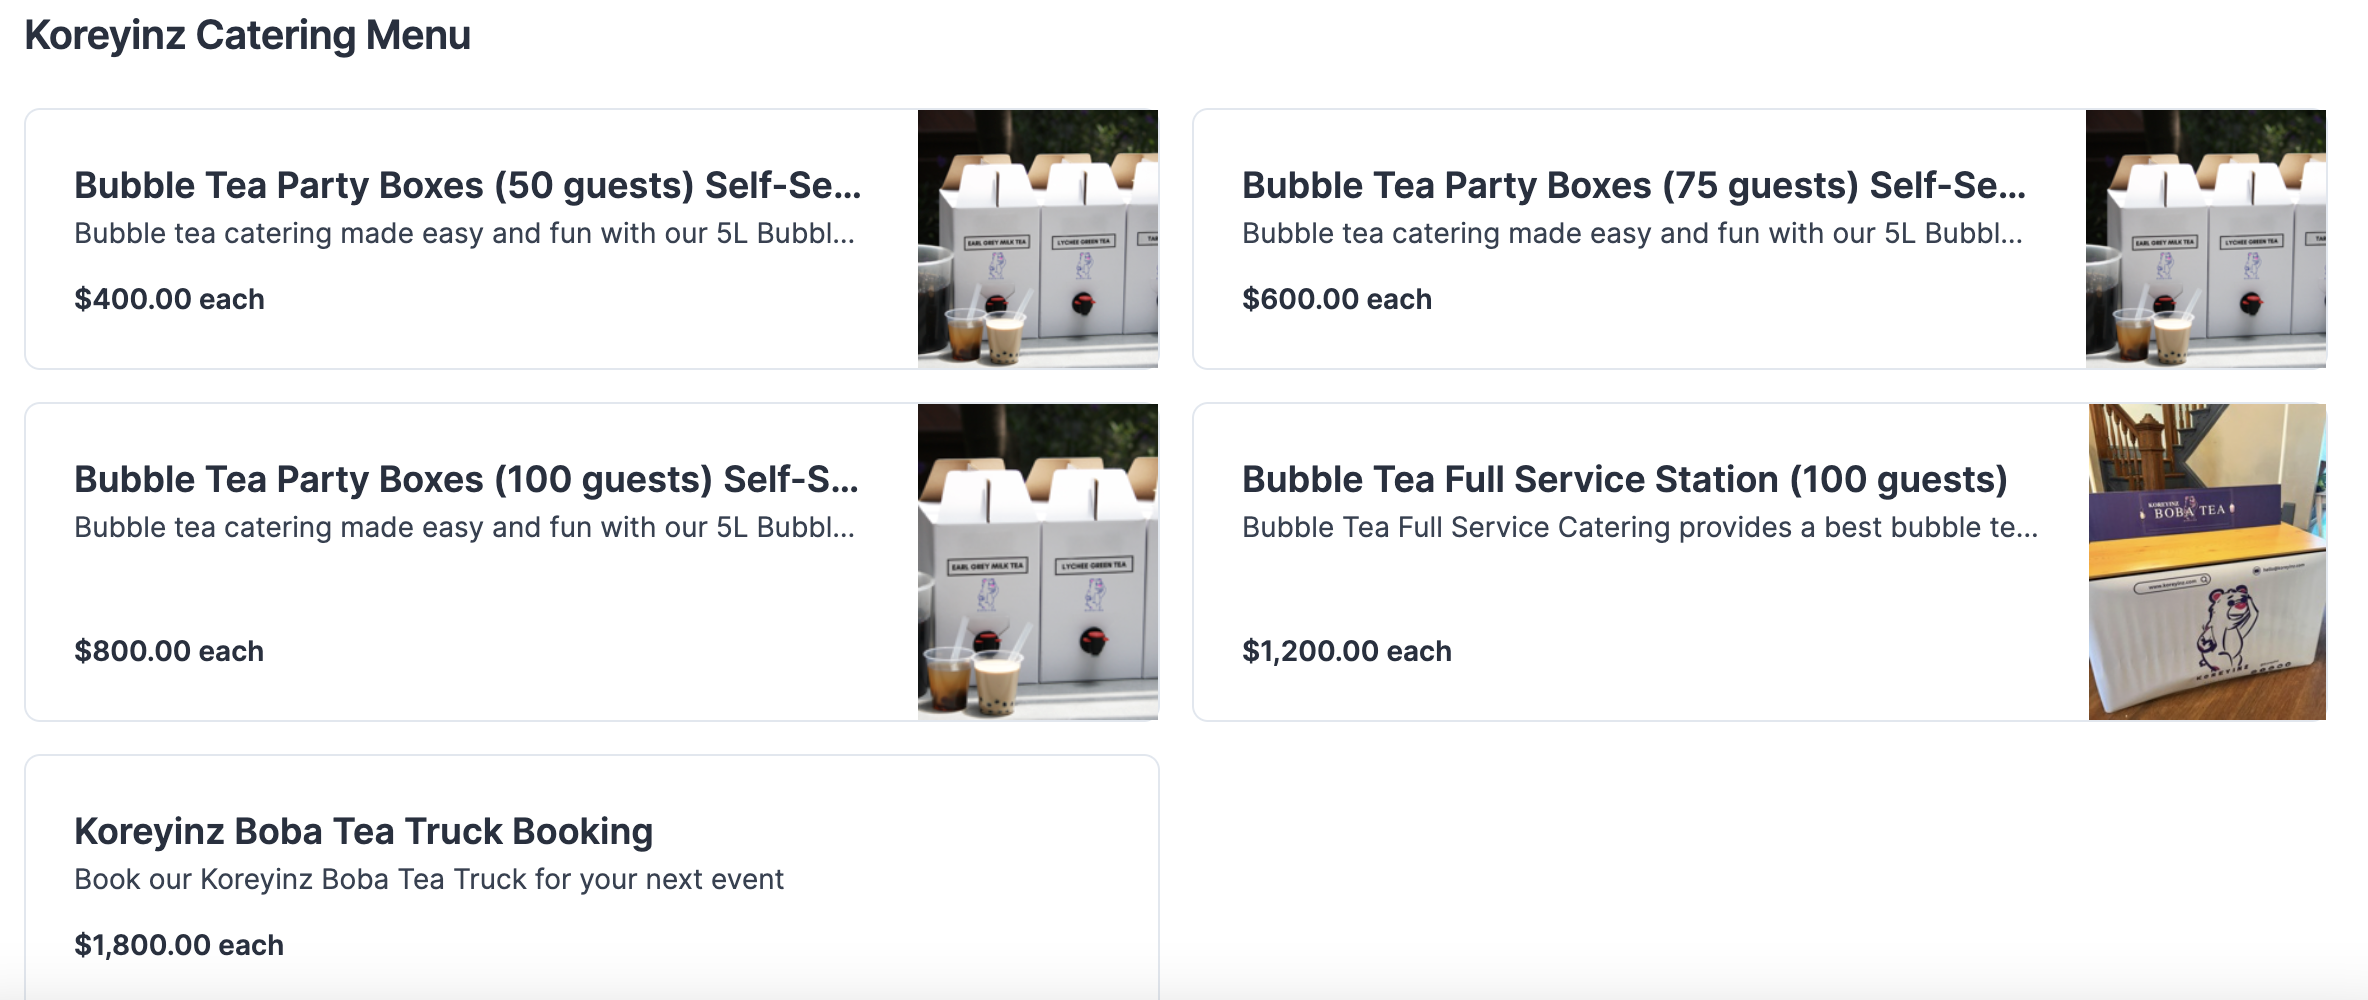Click the 100 guests party box description
Viewport: 2368px width, 1000px height.
tap(465, 527)
